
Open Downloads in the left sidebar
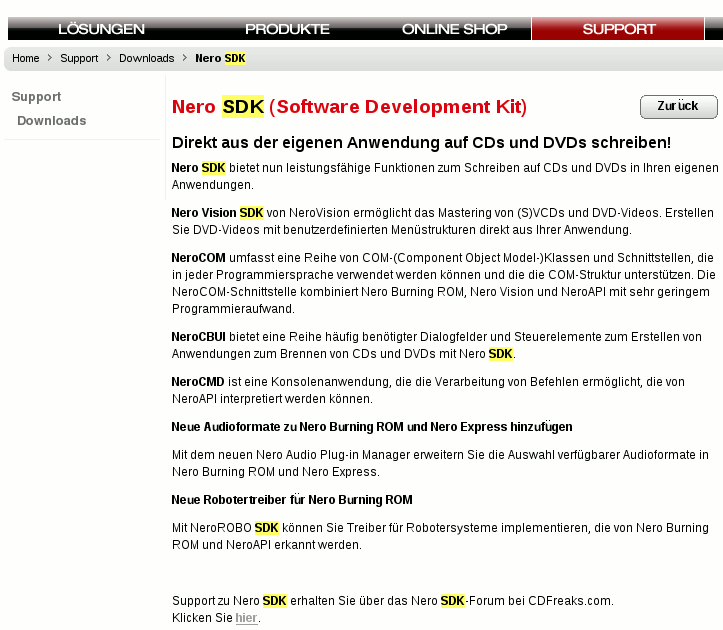[51, 121]
